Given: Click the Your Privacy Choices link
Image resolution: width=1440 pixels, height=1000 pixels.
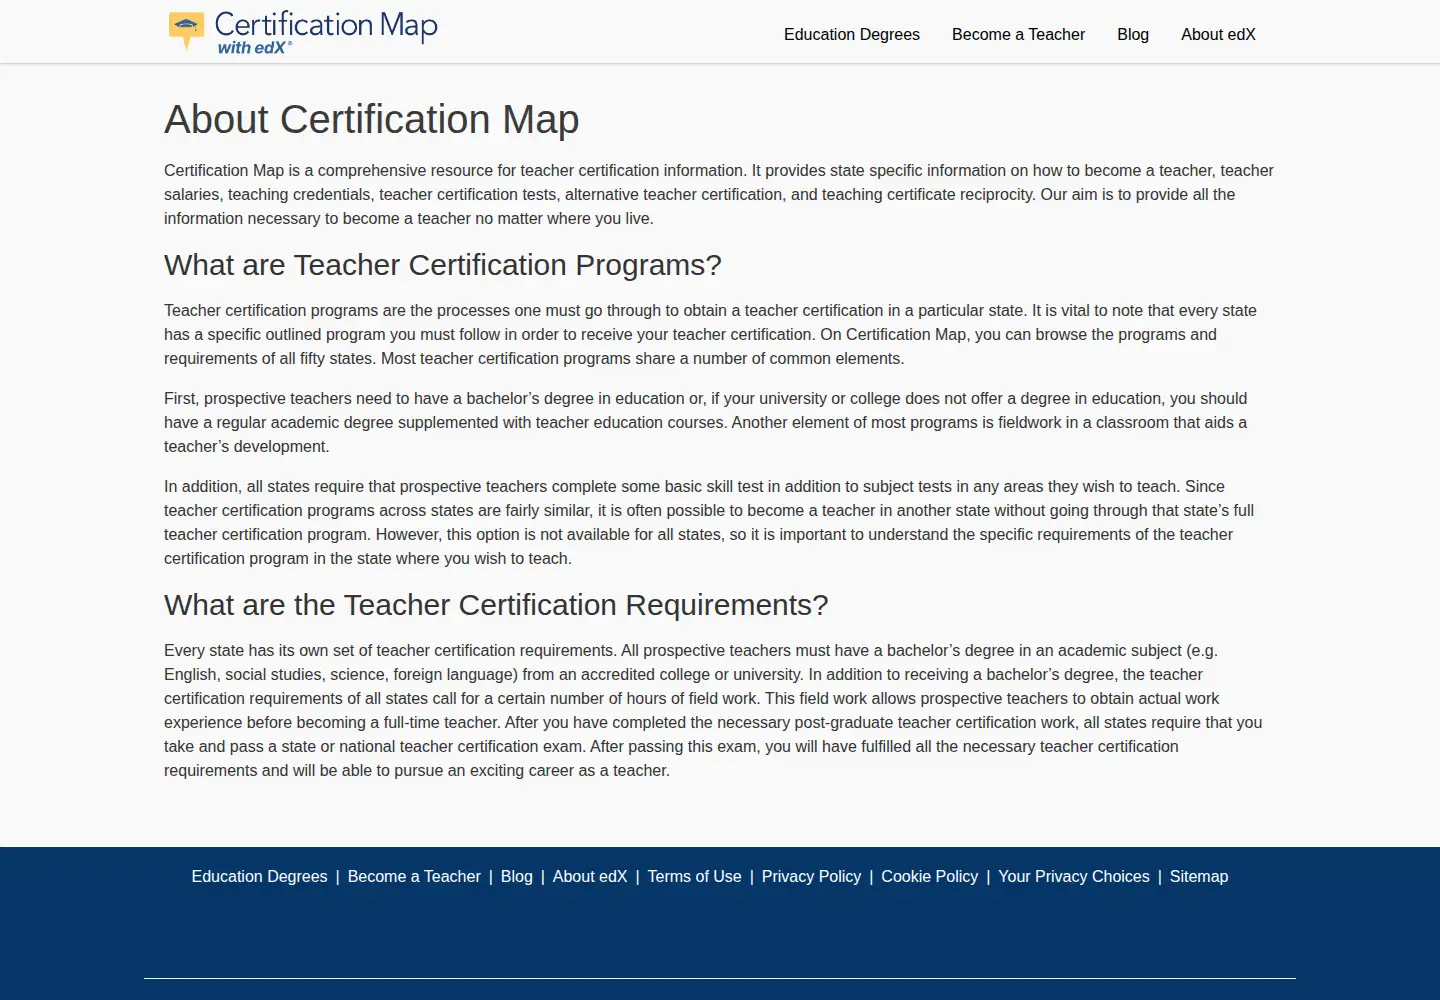Looking at the screenshot, I should tap(1074, 876).
